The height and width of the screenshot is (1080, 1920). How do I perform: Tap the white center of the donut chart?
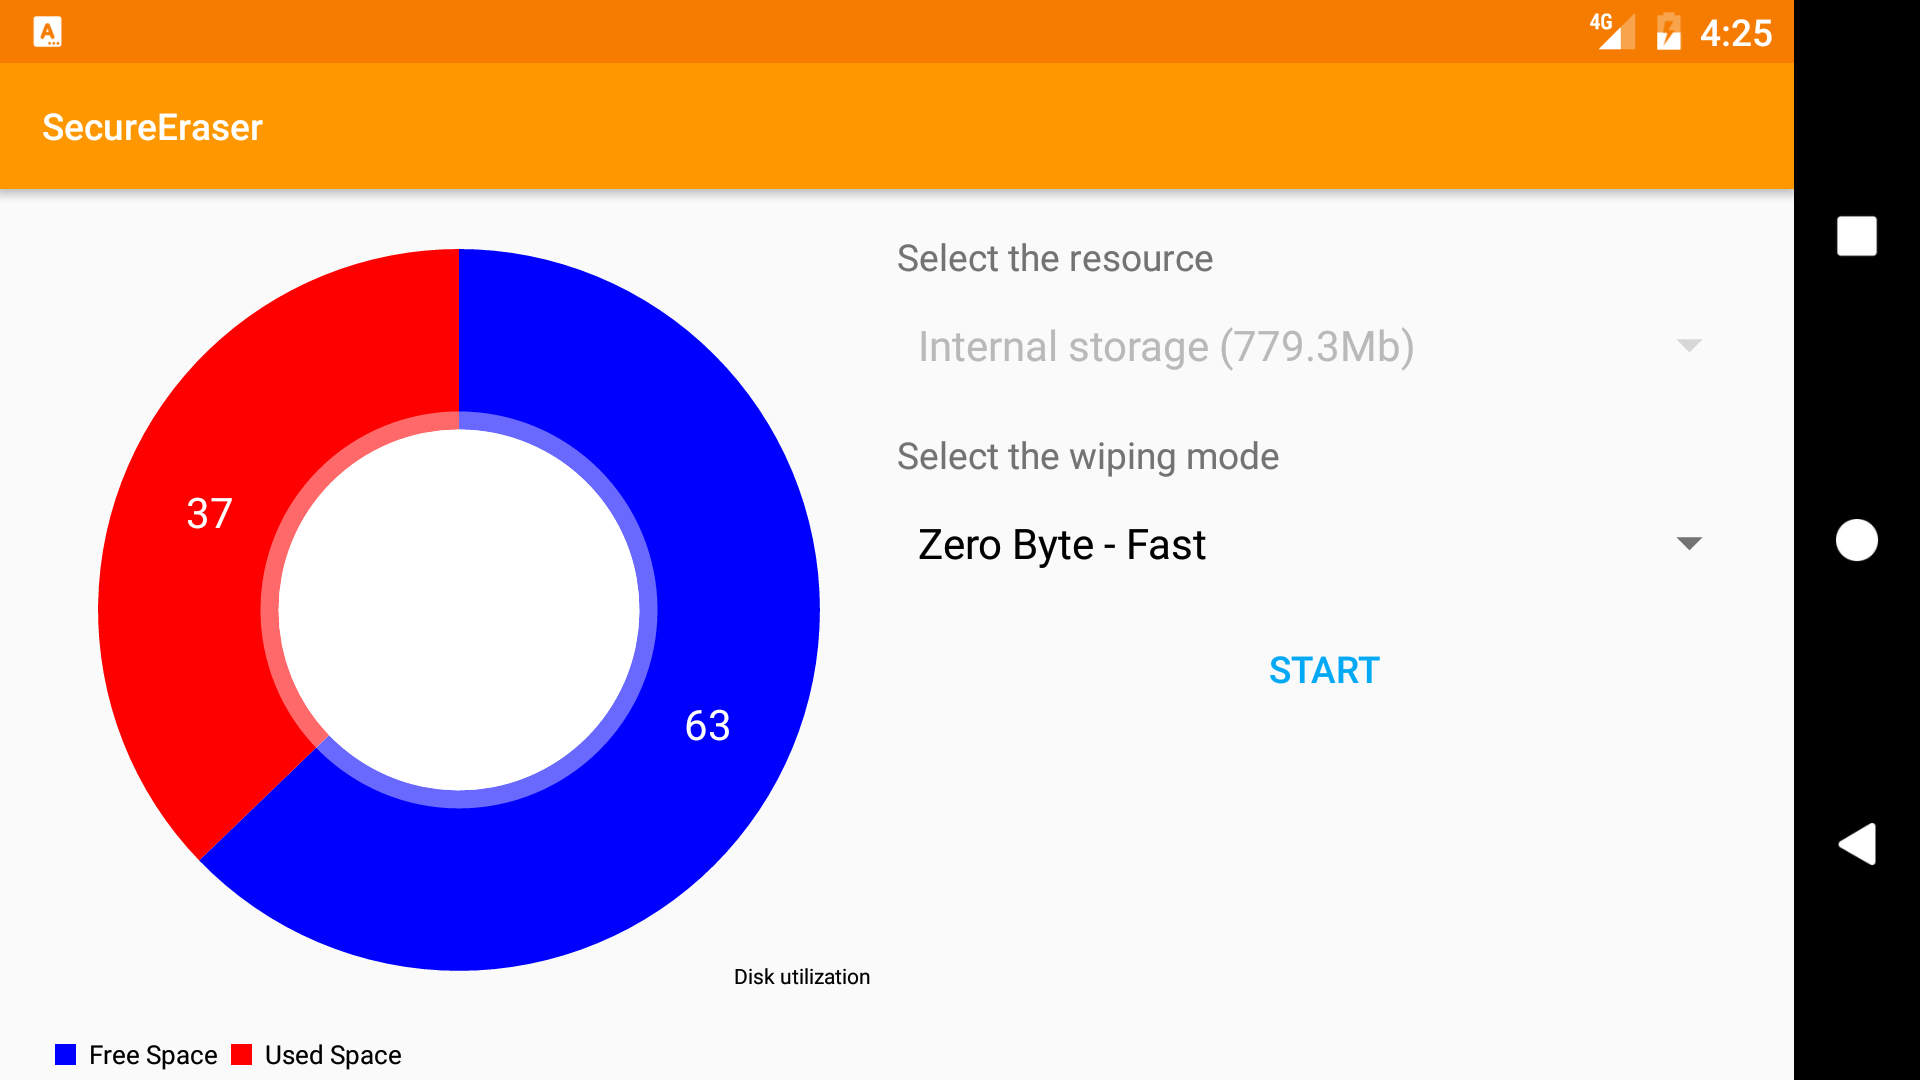pyautogui.click(x=459, y=609)
